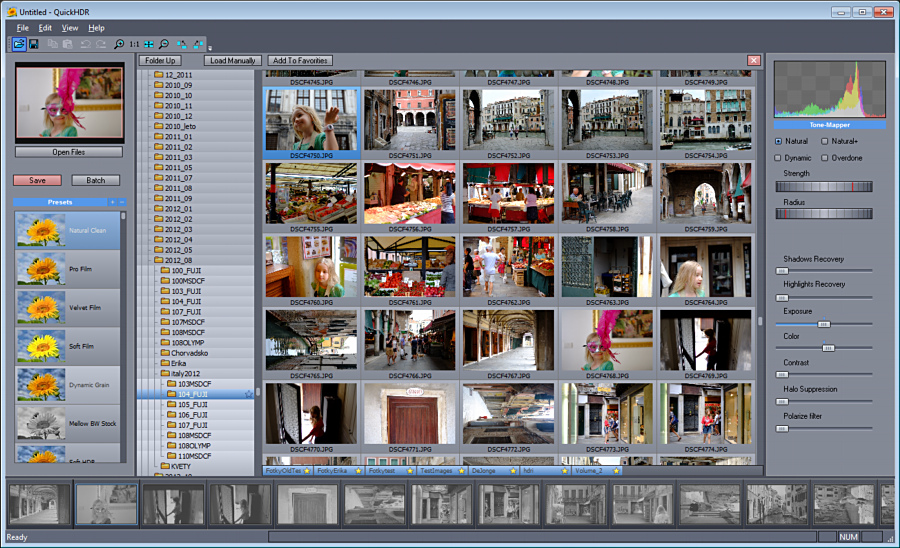The width and height of the screenshot is (900, 548).
Task: Open the Edit menu
Action: (x=45, y=28)
